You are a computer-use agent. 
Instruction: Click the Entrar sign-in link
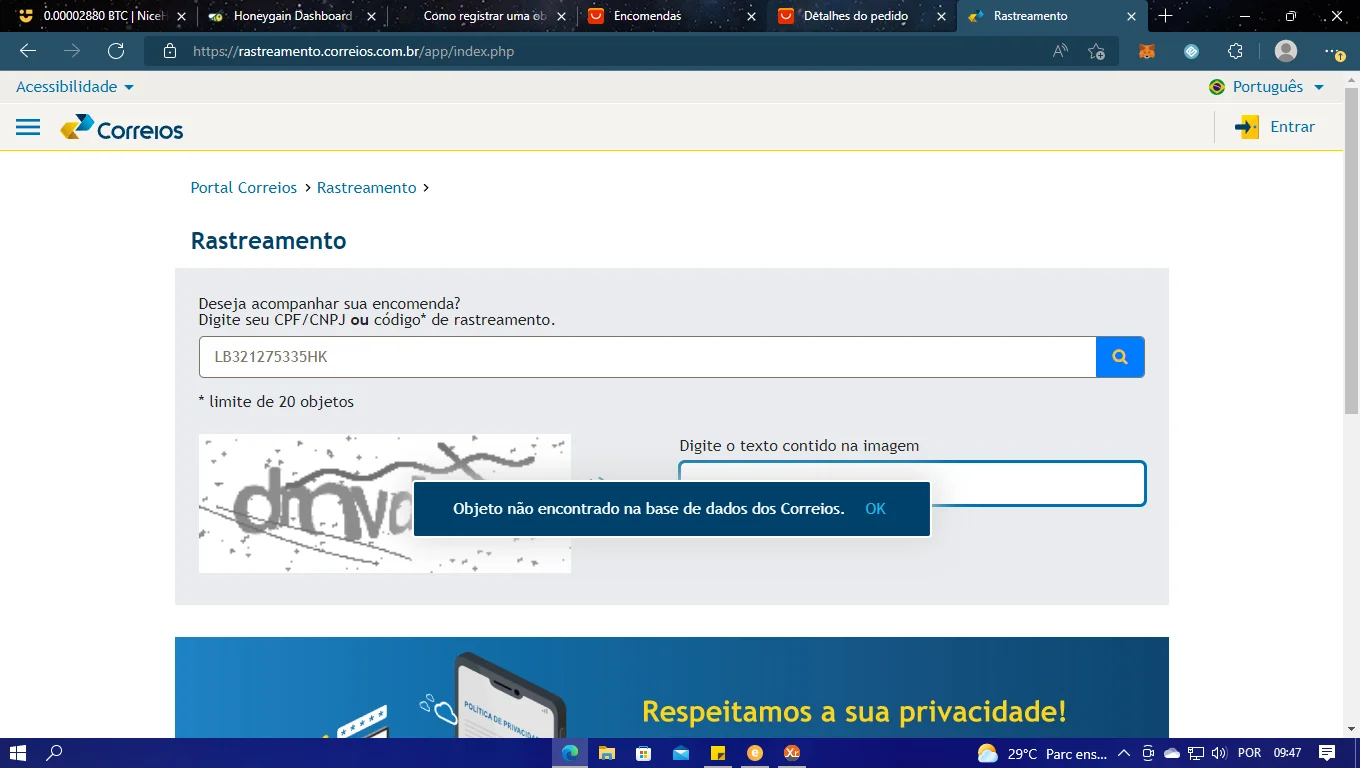[x=1292, y=127]
